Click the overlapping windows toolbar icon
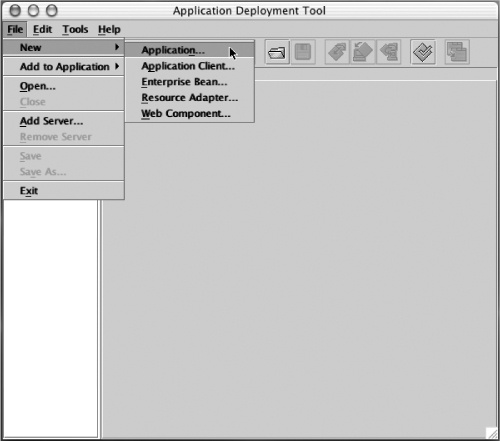This screenshot has width=500, height=441. click(457, 52)
